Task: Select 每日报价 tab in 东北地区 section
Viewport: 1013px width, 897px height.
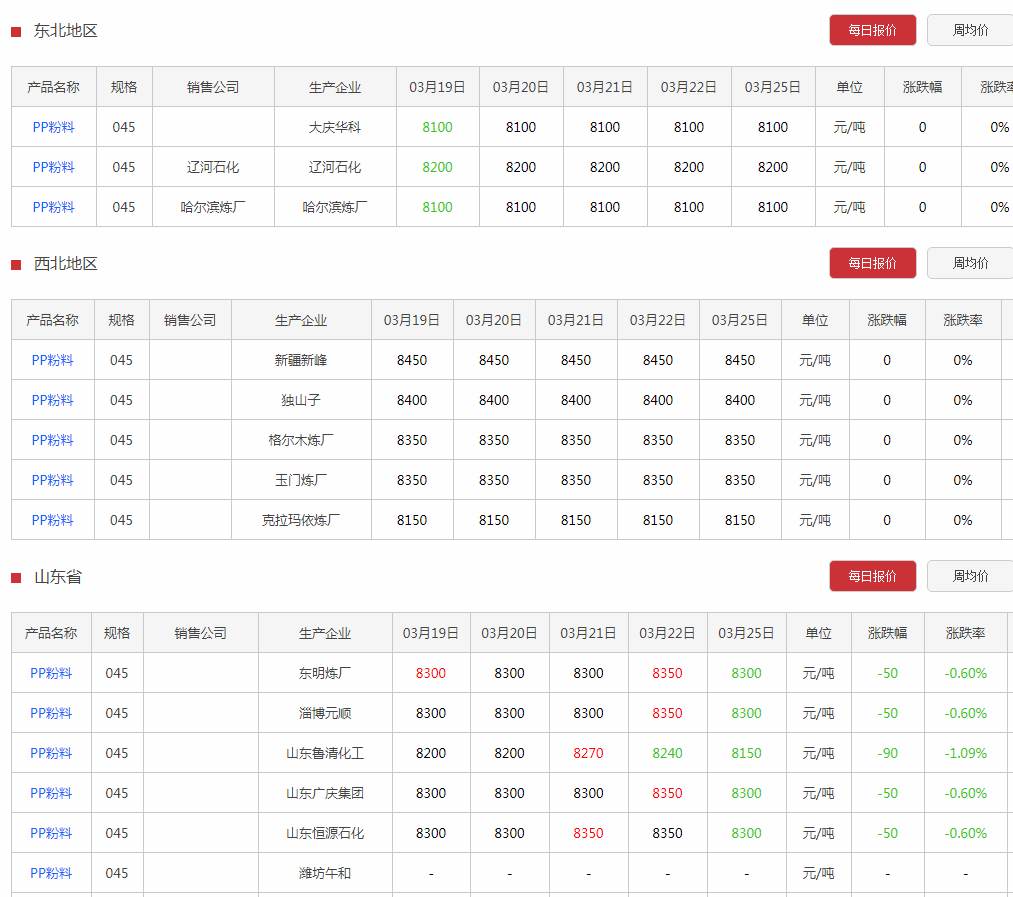Action: (872, 30)
